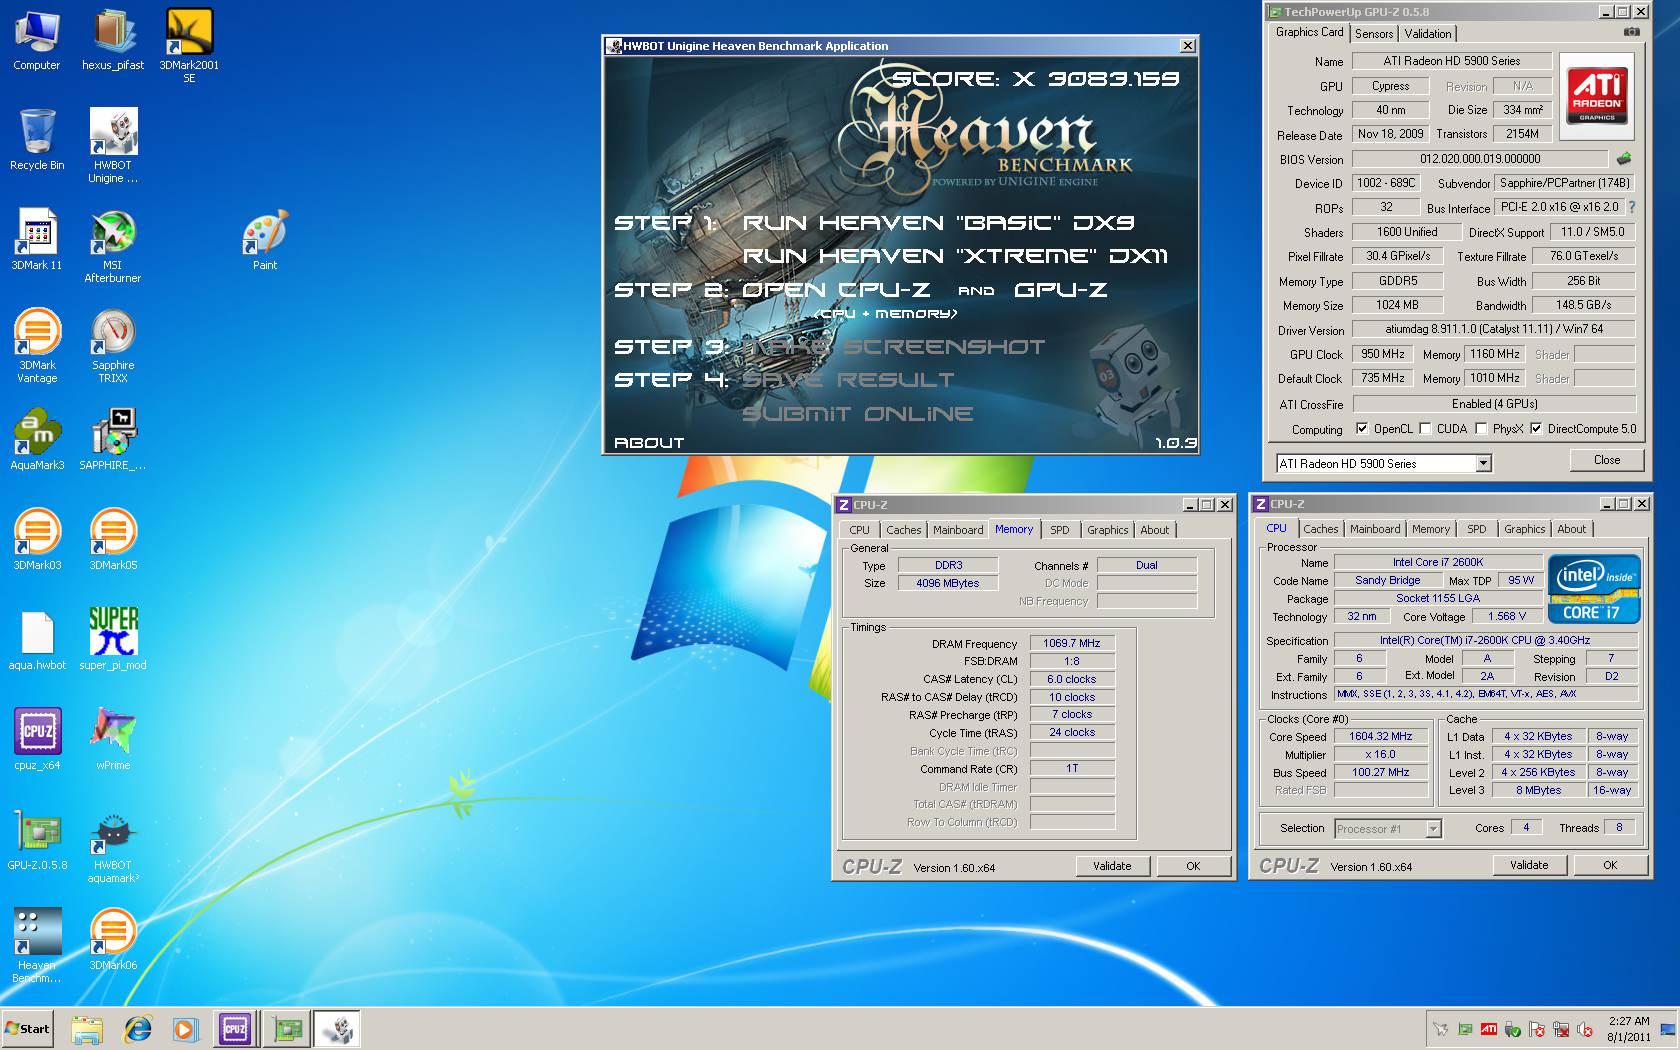Screen dimensions: 1680x1050
Task: Click Validate in memory CPU-Z window
Action: (x=1112, y=866)
